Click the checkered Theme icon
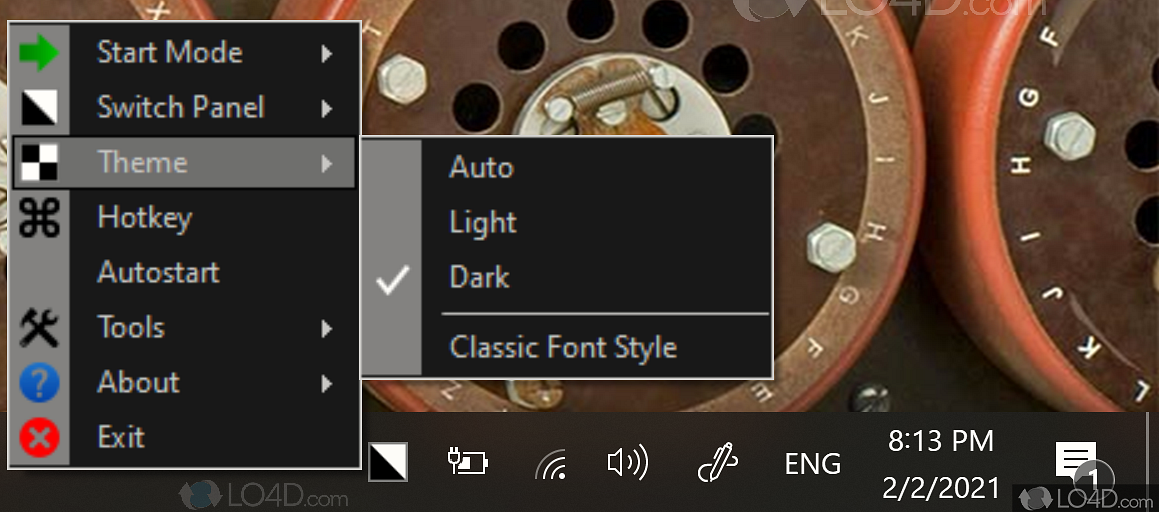1159x512 pixels. click(39, 162)
